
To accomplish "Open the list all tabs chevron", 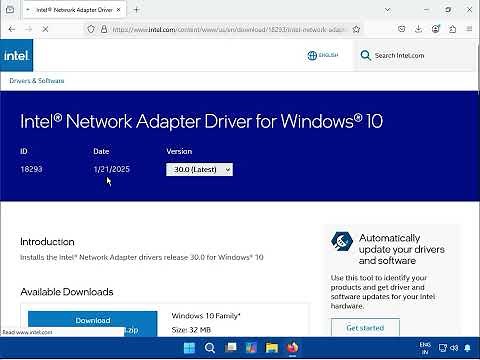I will tap(387, 10).
